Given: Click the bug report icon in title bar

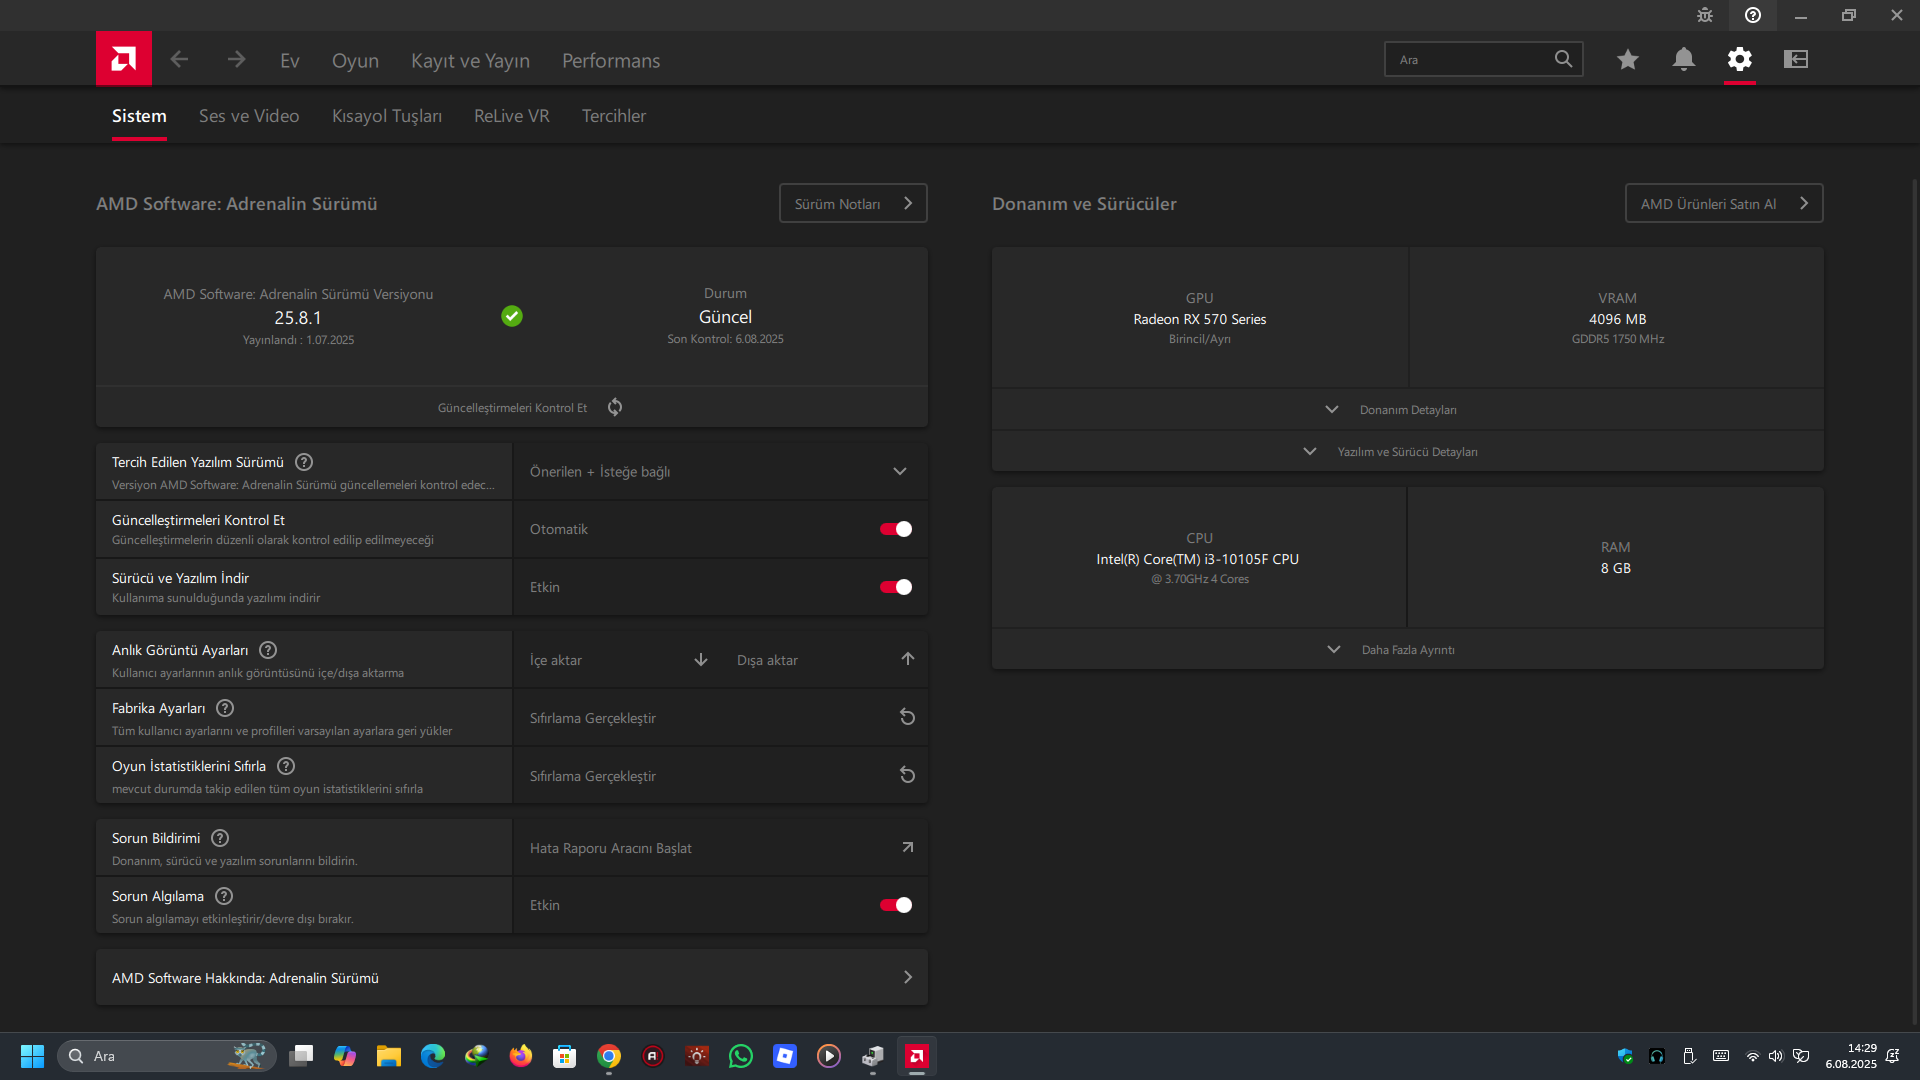Looking at the screenshot, I should [1705, 15].
